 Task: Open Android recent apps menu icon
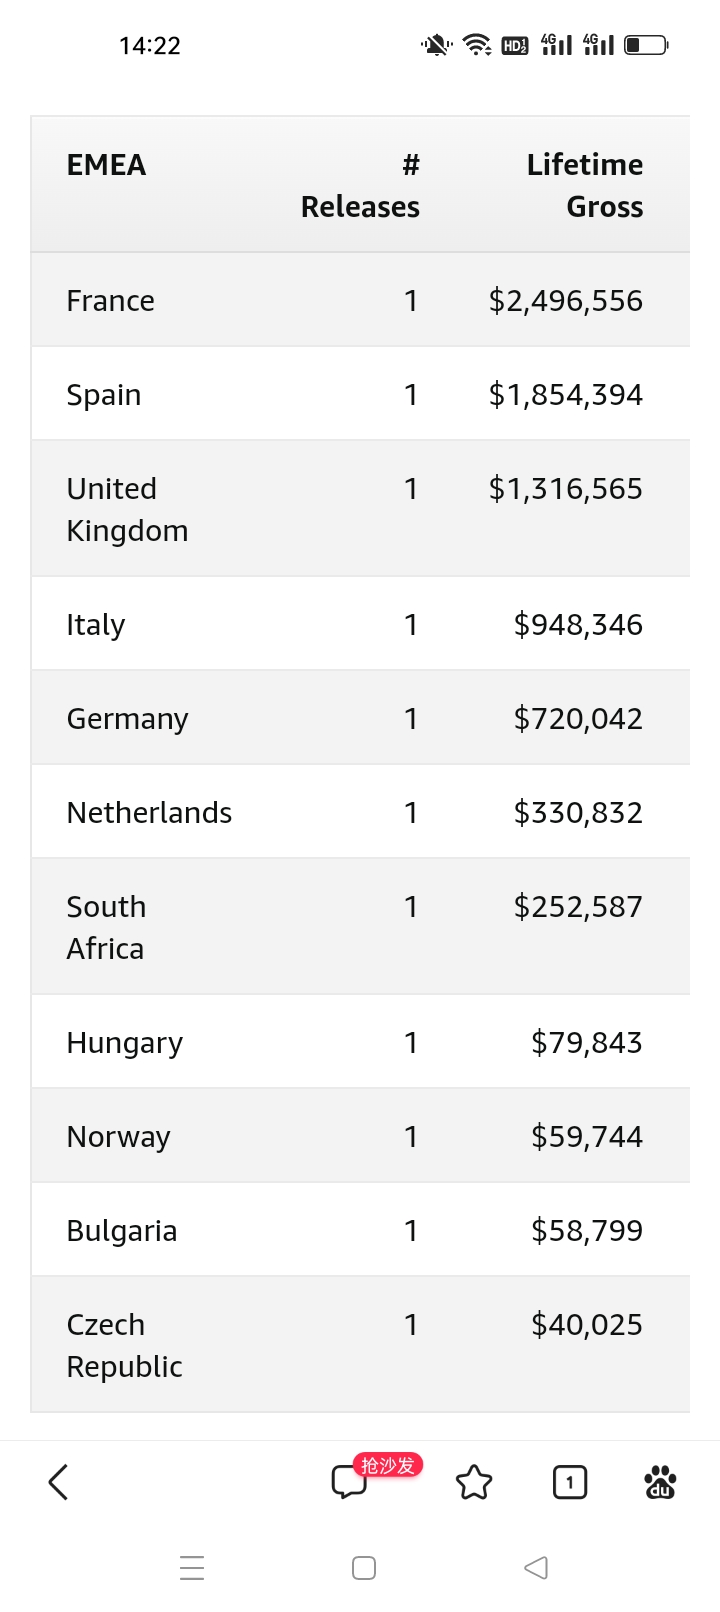(x=192, y=1567)
